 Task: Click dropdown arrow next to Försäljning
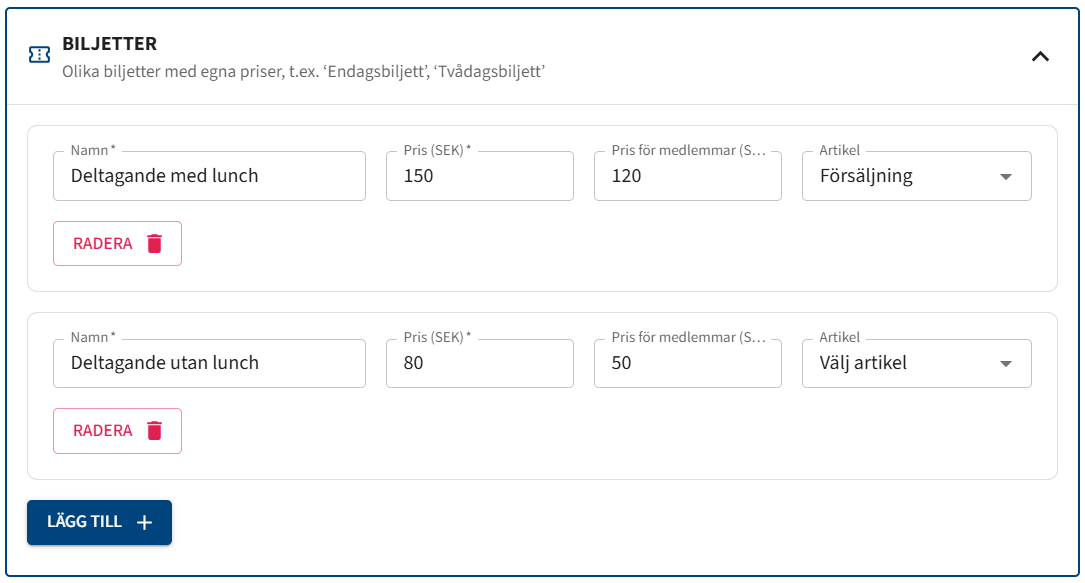point(1005,177)
